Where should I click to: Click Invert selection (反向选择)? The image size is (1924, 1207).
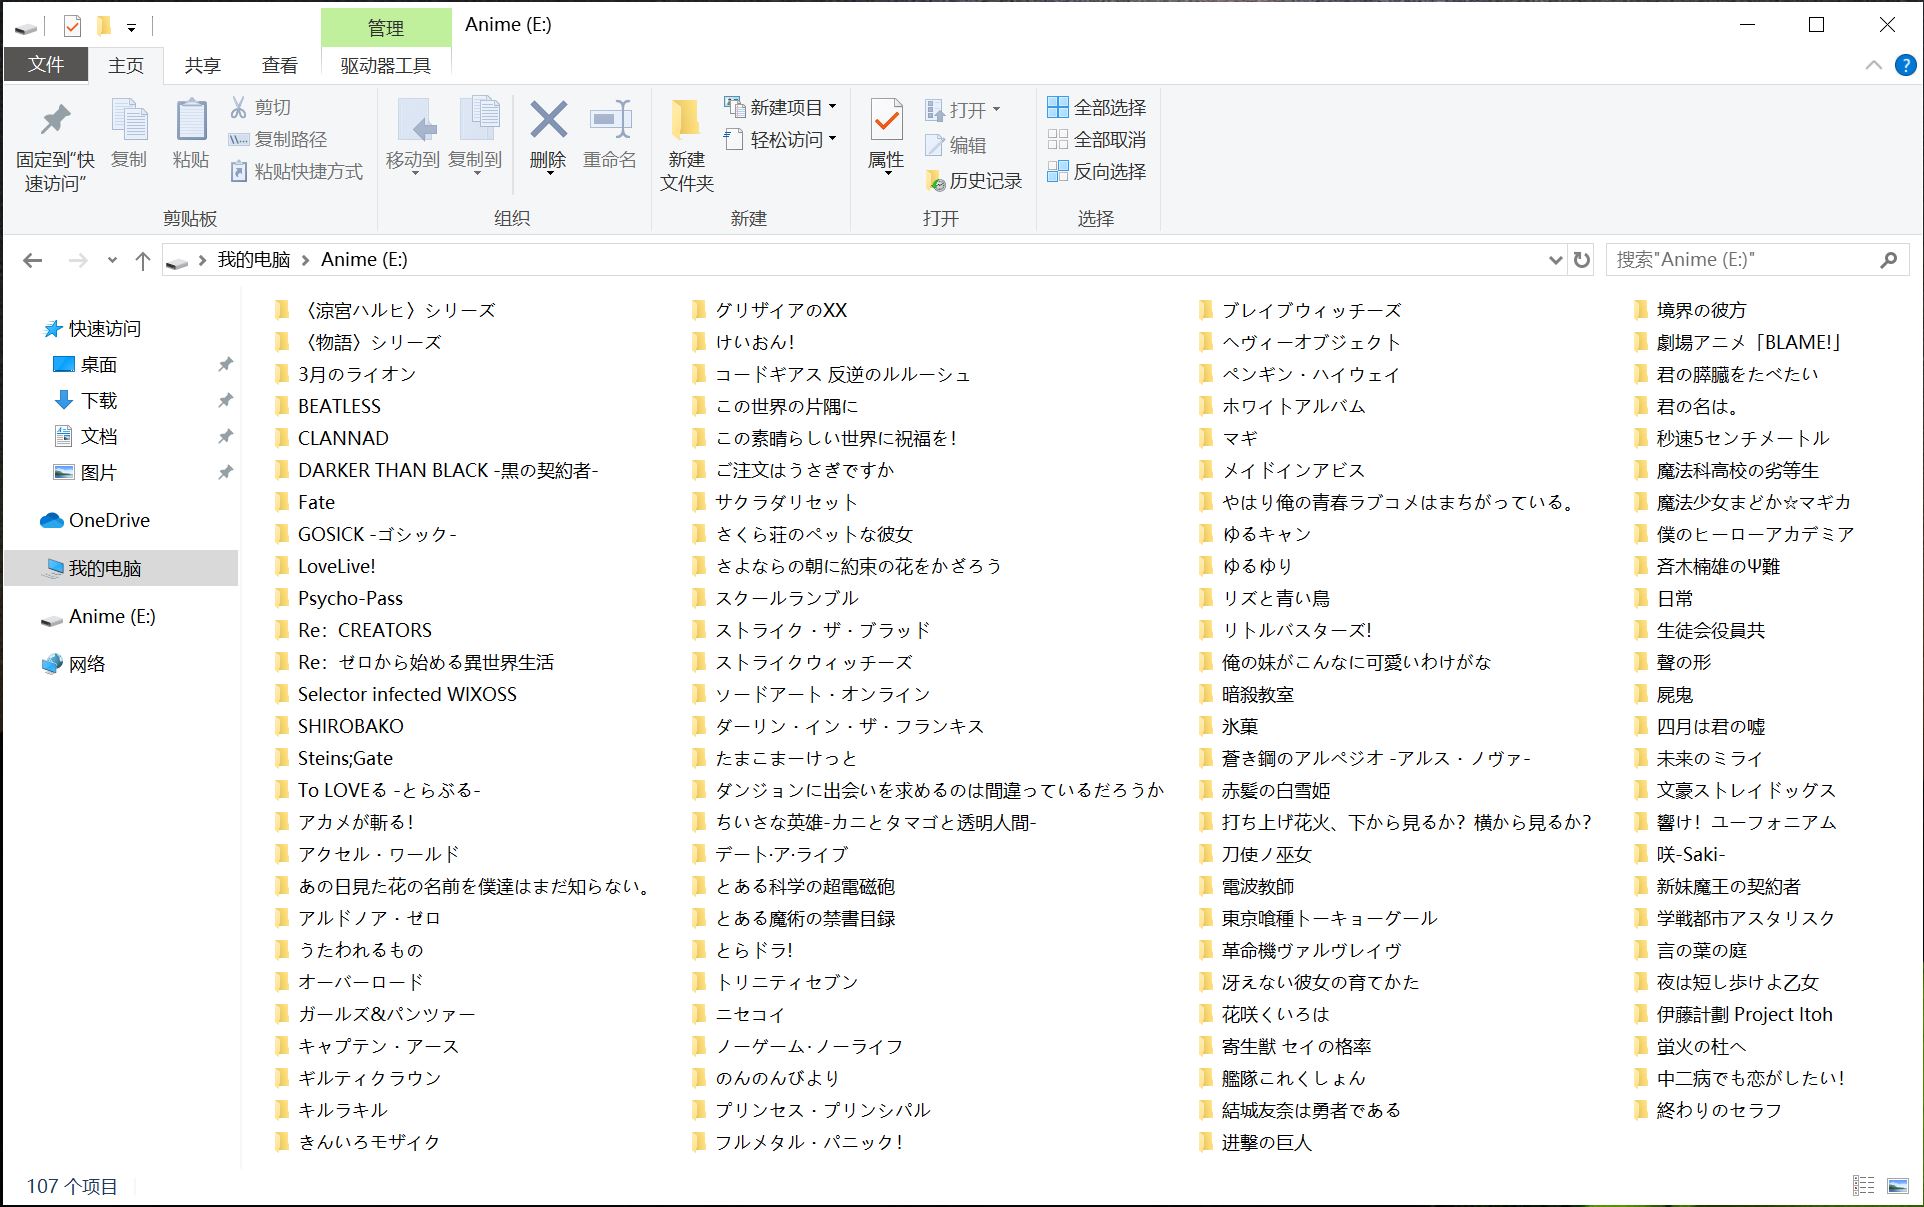pos(1097,171)
